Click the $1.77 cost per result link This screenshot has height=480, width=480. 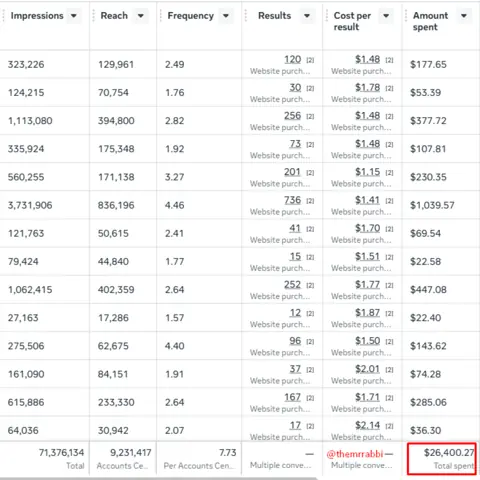pyautogui.click(x=368, y=285)
